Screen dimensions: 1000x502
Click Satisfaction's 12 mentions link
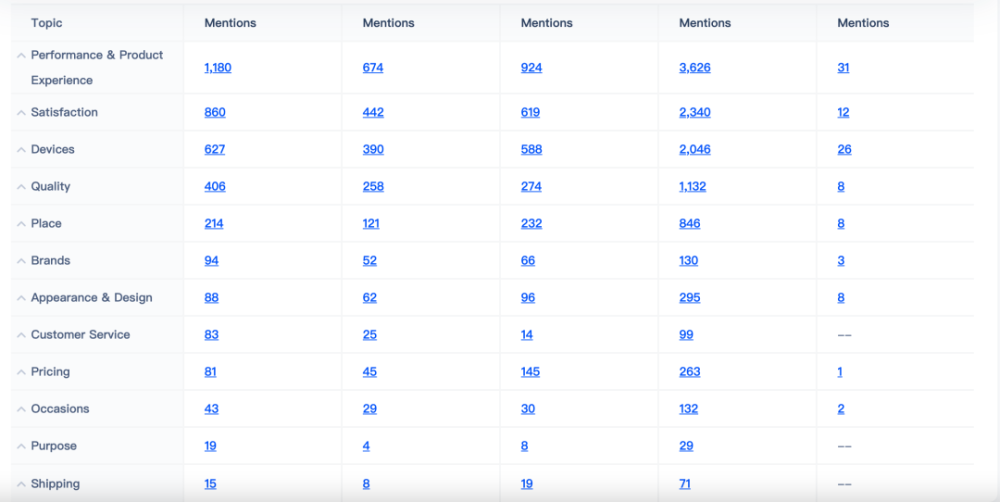[843, 112]
